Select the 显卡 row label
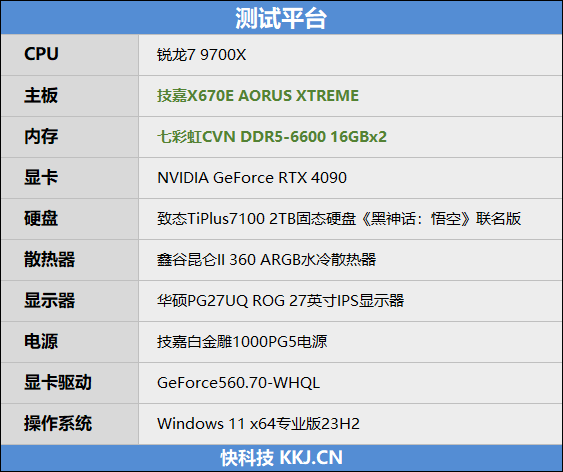The height and width of the screenshot is (472, 563). click(41, 177)
